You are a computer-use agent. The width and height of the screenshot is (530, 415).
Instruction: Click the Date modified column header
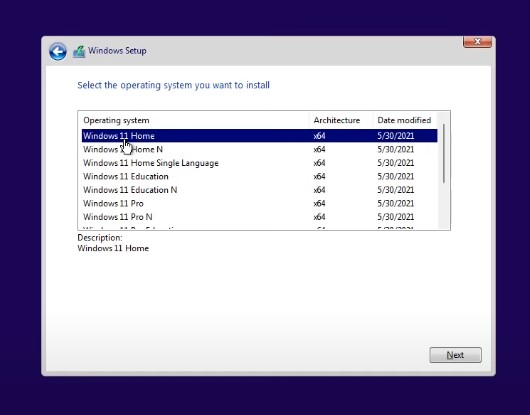[405, 120]
